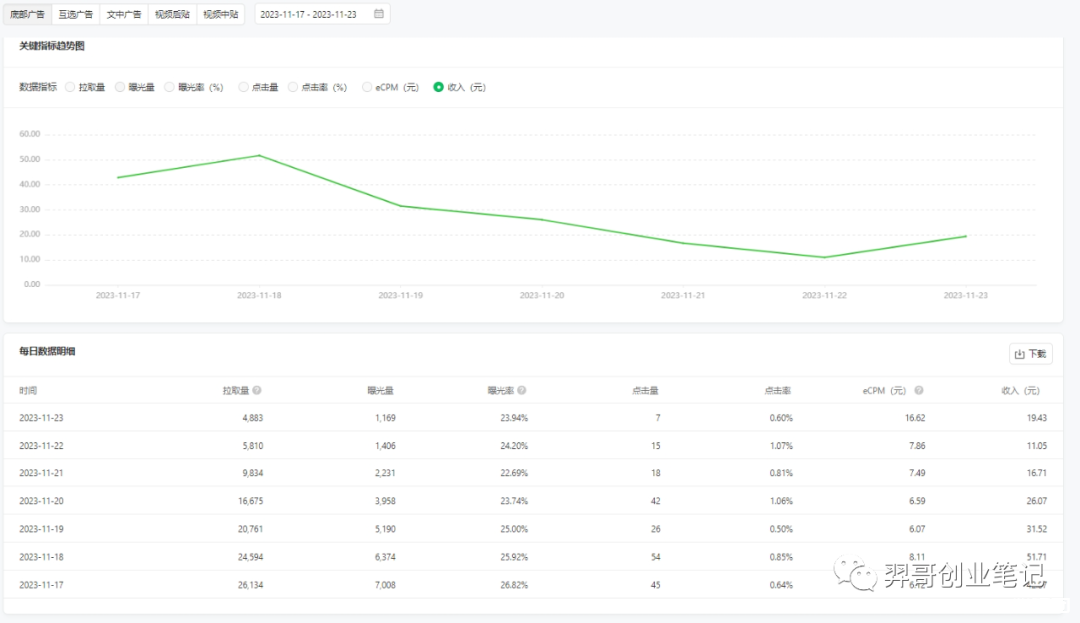Select the eCPM (元) radio button
The height and width of the screenshot is (623, 1080).
coord(367,87)
